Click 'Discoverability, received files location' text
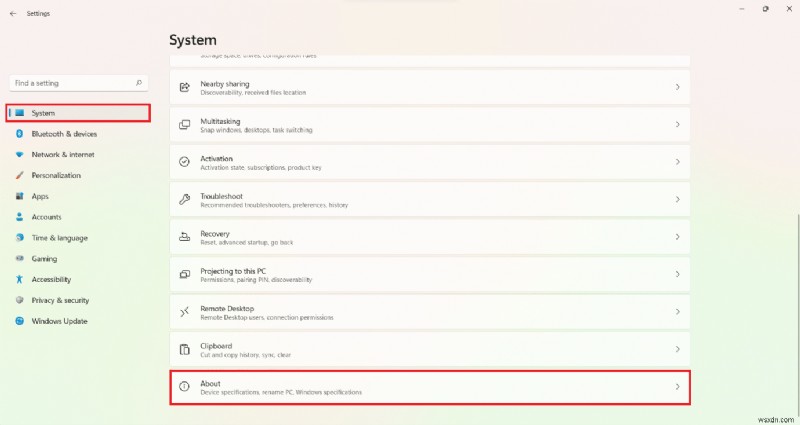Screen dimensions: 800x425 tap(253, 93)
